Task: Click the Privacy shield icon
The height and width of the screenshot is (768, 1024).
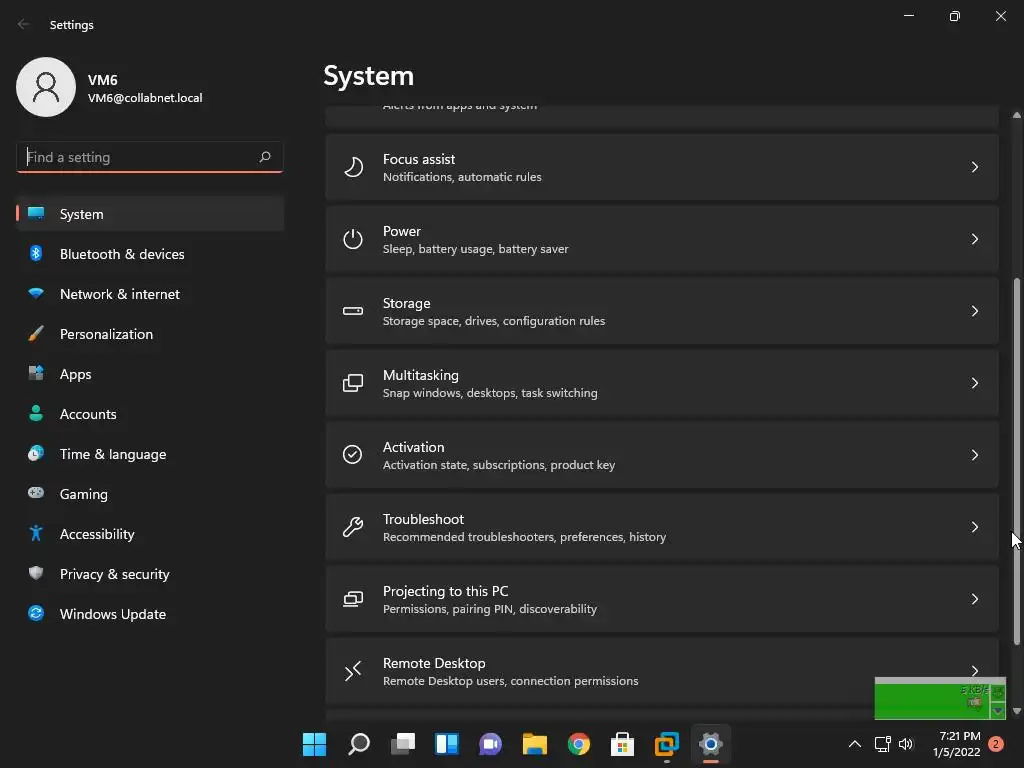Action: 36,573
